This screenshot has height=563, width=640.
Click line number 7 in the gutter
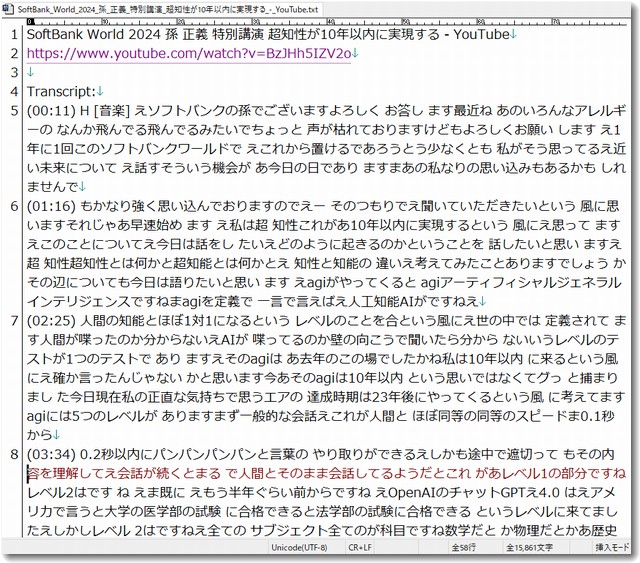[14, 321]
